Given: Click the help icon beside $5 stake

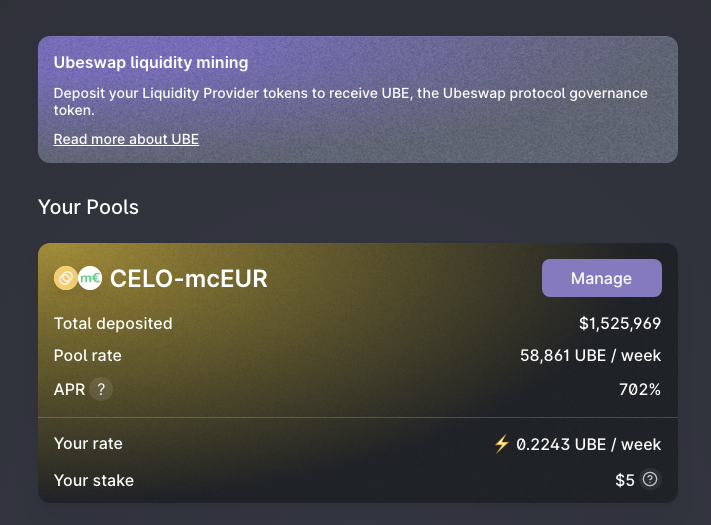Looking at the screenshot, I should 650,480.
